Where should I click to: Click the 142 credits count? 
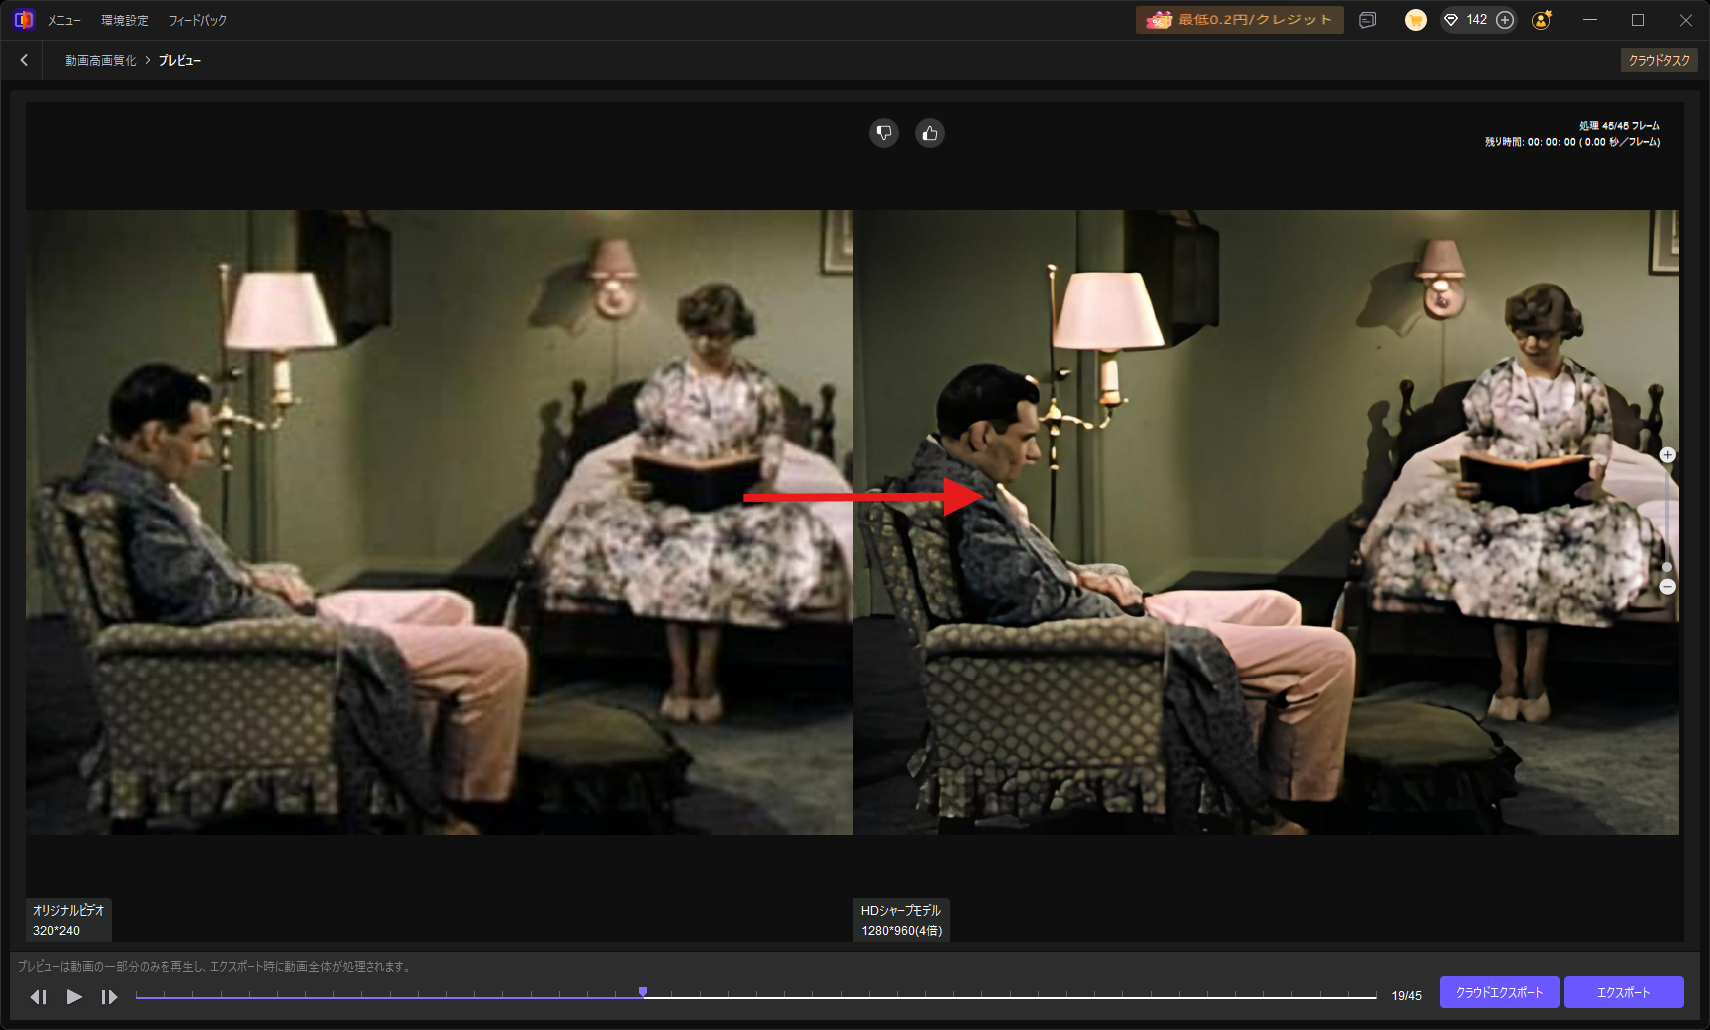1477,20
